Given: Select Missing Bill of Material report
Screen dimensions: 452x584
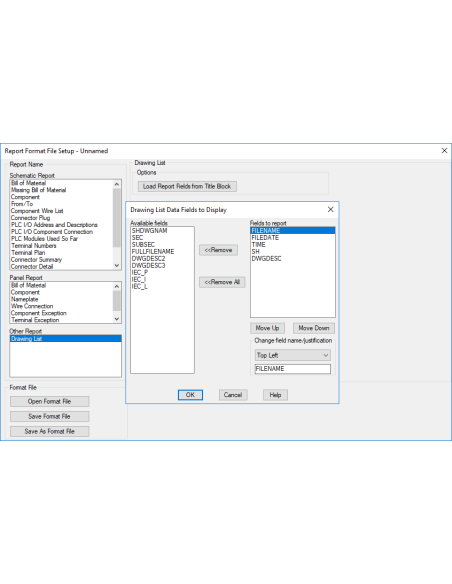Looking at the screenshot, I should tap(61, 190).
